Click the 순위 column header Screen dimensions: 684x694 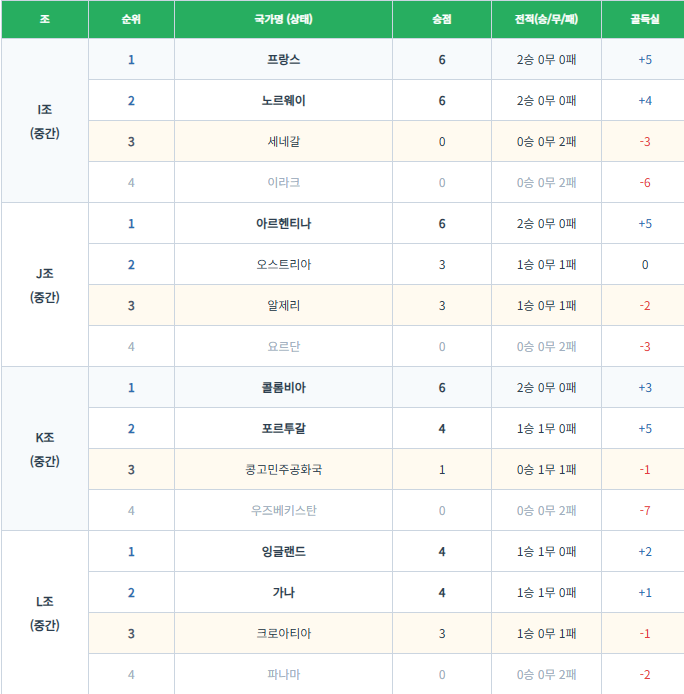(x=131, y=19)
